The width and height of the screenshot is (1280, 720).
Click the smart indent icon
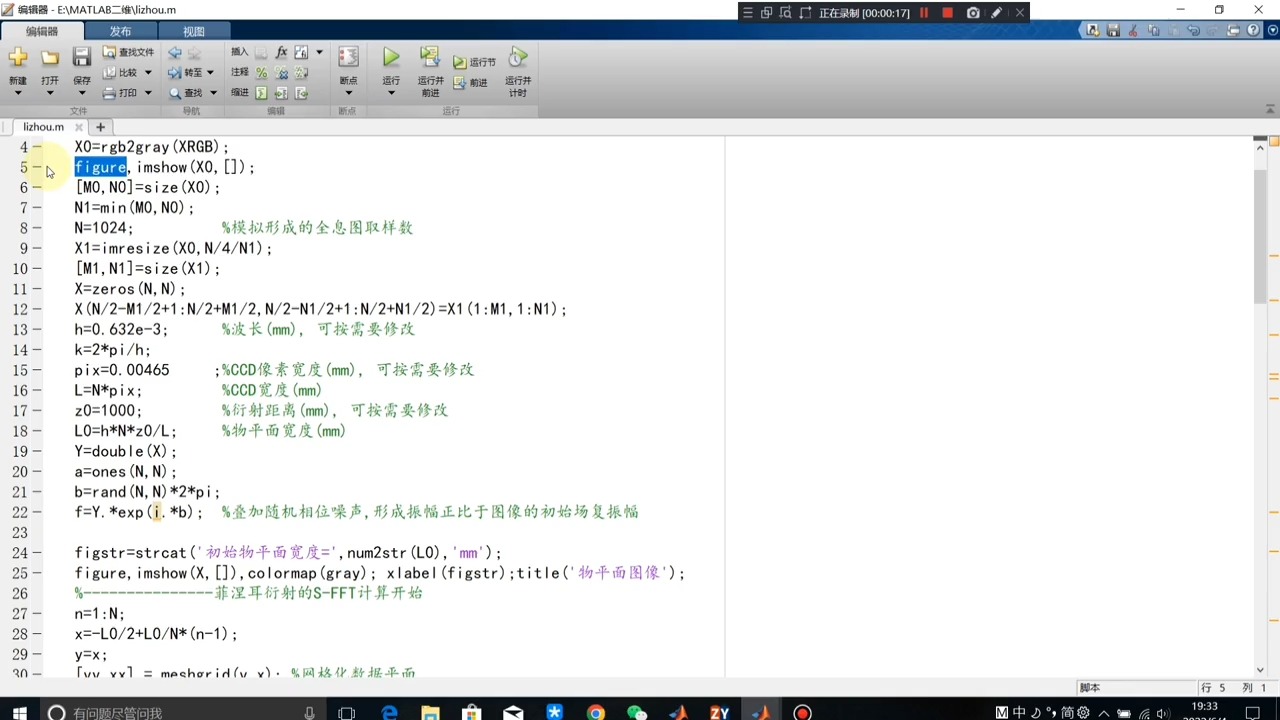tap(261, 93)
